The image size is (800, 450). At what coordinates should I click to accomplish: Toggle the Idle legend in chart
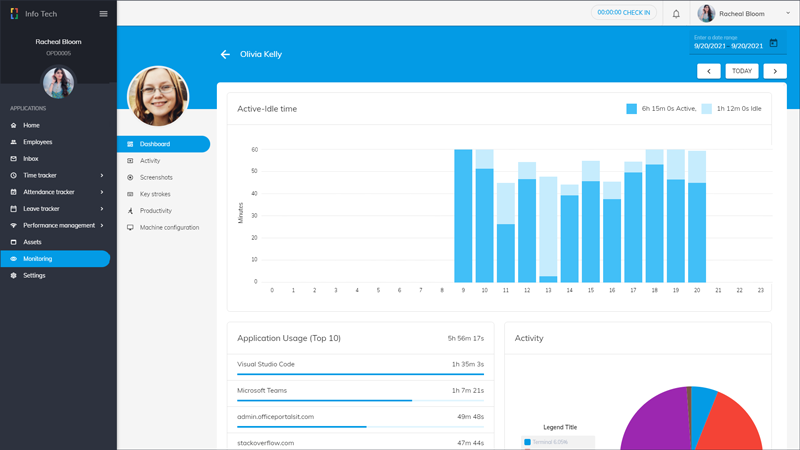click(x=707, y=108)
